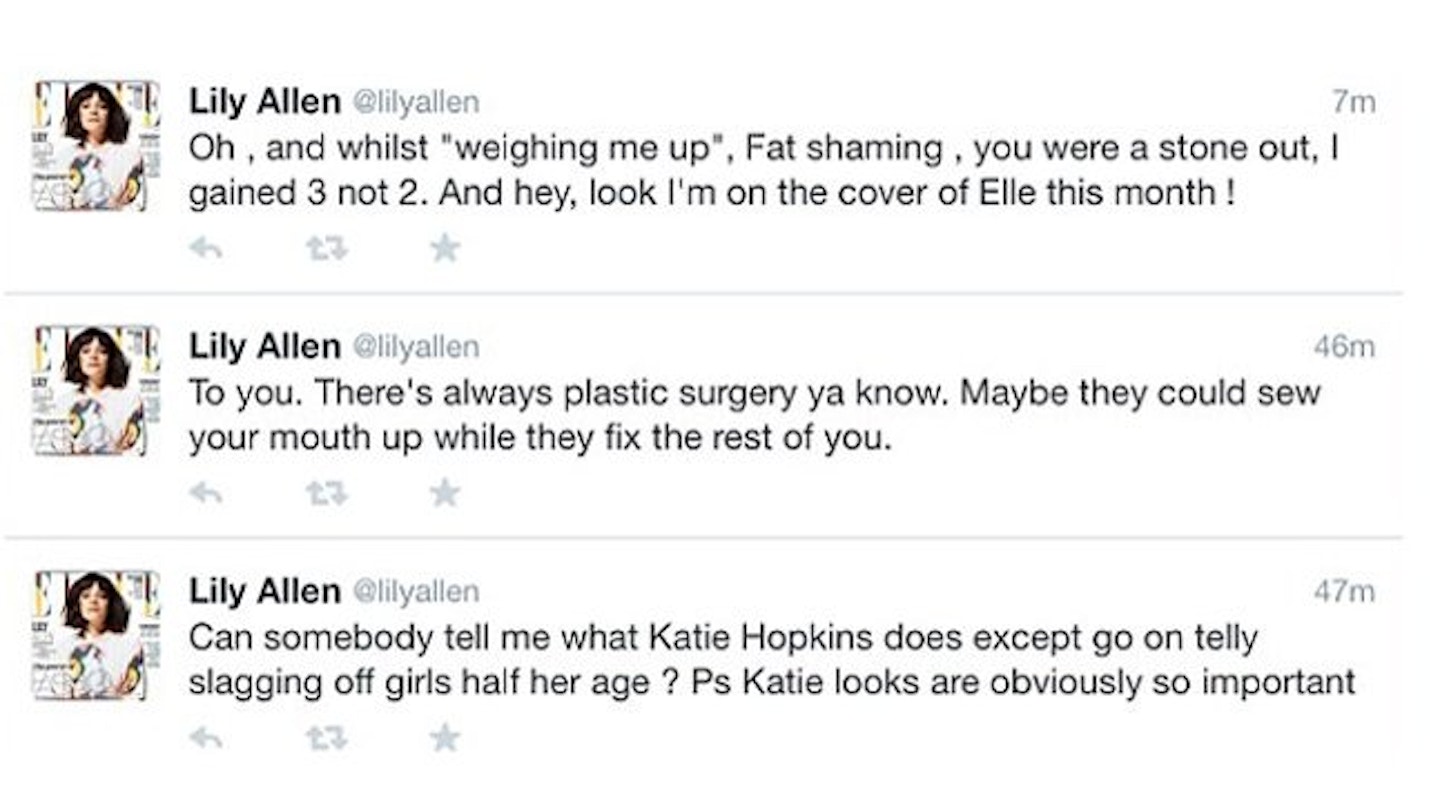Open the 7m timestamp link
Screen dimensions: 1440x809
(x=1355, y=102)
